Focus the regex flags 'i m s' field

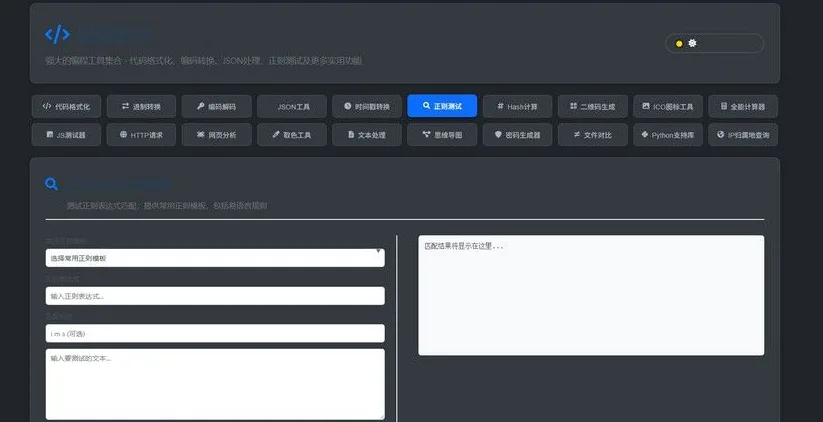point(214,333)
